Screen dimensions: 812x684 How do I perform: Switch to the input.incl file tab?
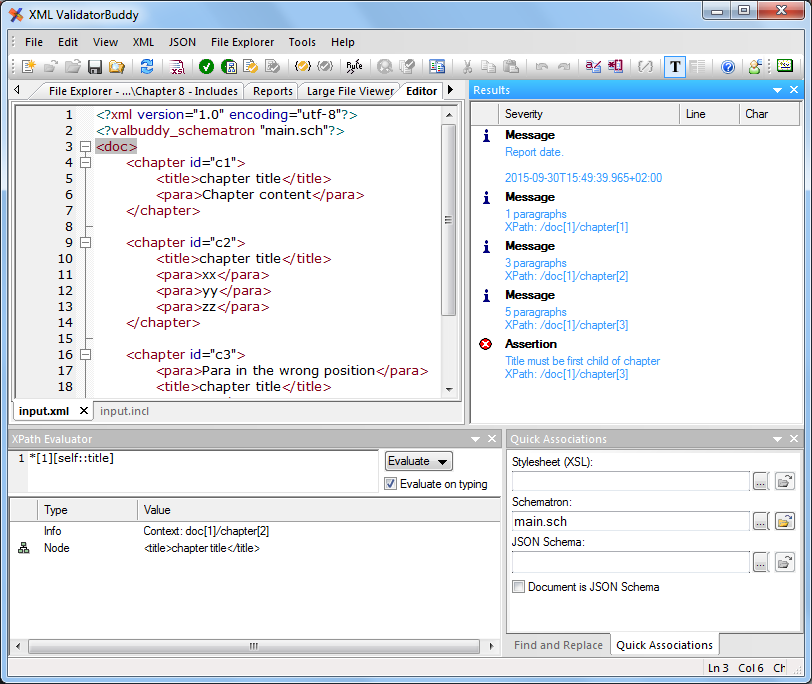coord(124,411)
